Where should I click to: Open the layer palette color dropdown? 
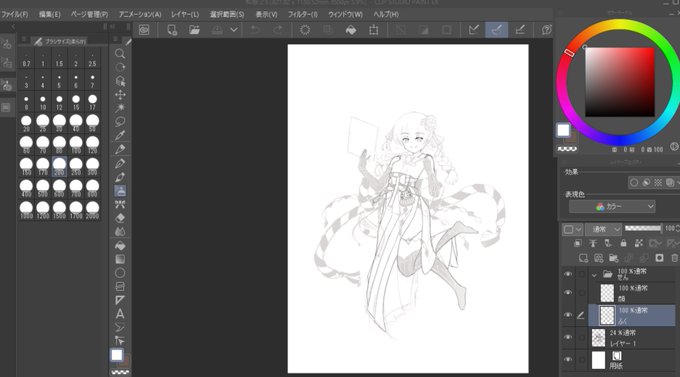tap(572, 229)
